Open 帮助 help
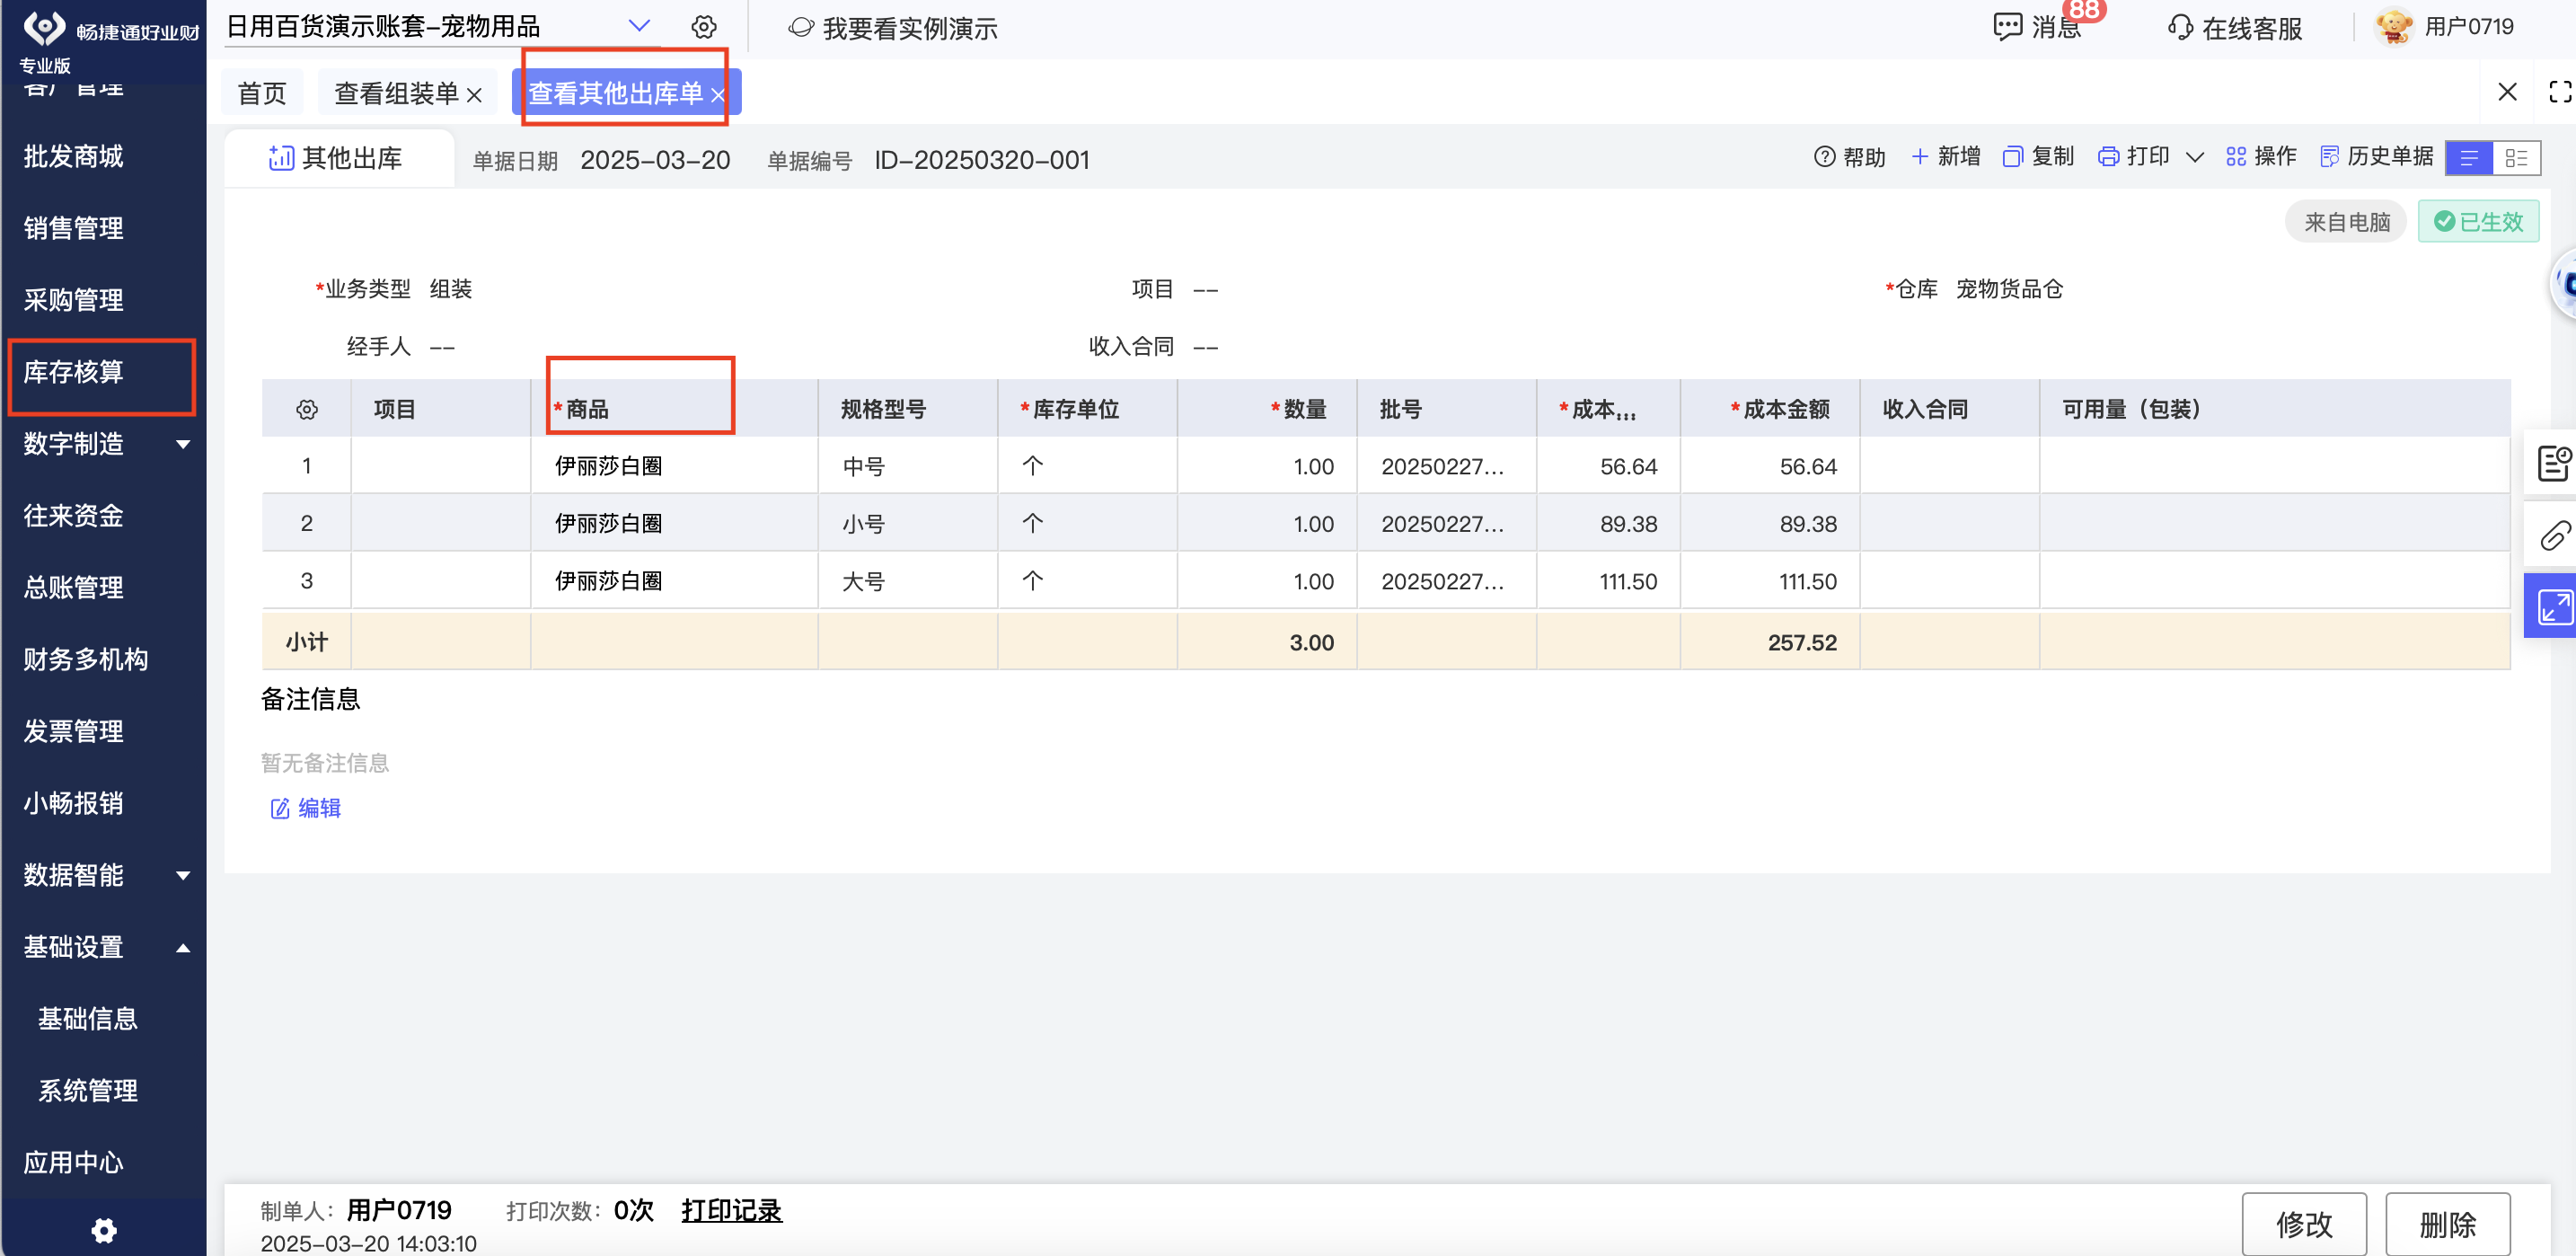 pos(1849,157)
